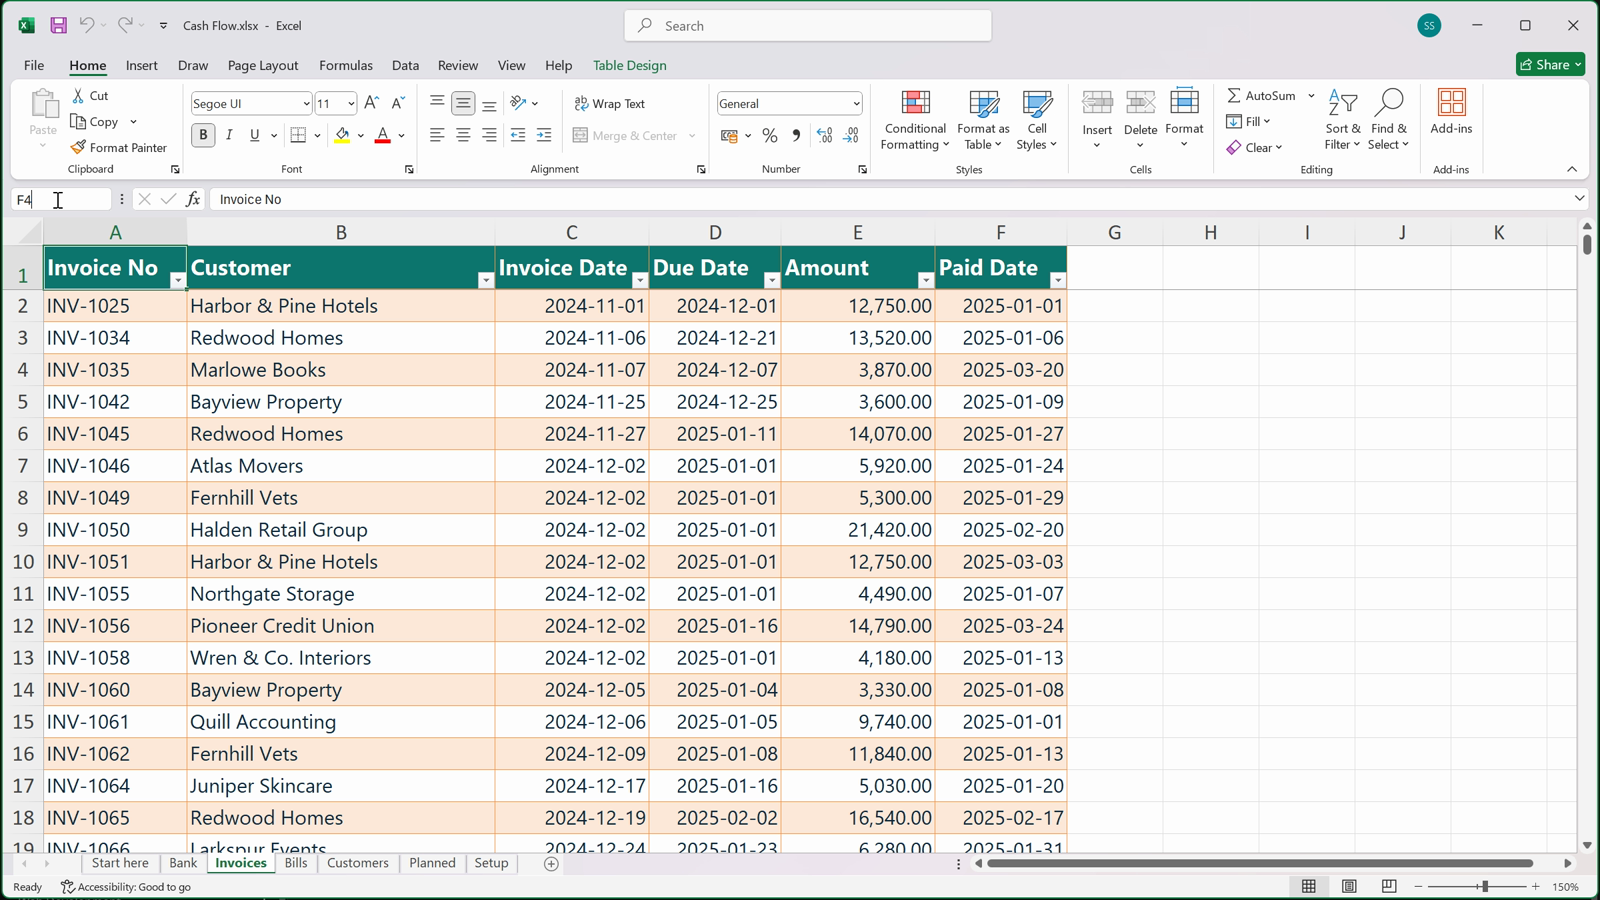Click the Undo arrow icon

tap(87, 25)
